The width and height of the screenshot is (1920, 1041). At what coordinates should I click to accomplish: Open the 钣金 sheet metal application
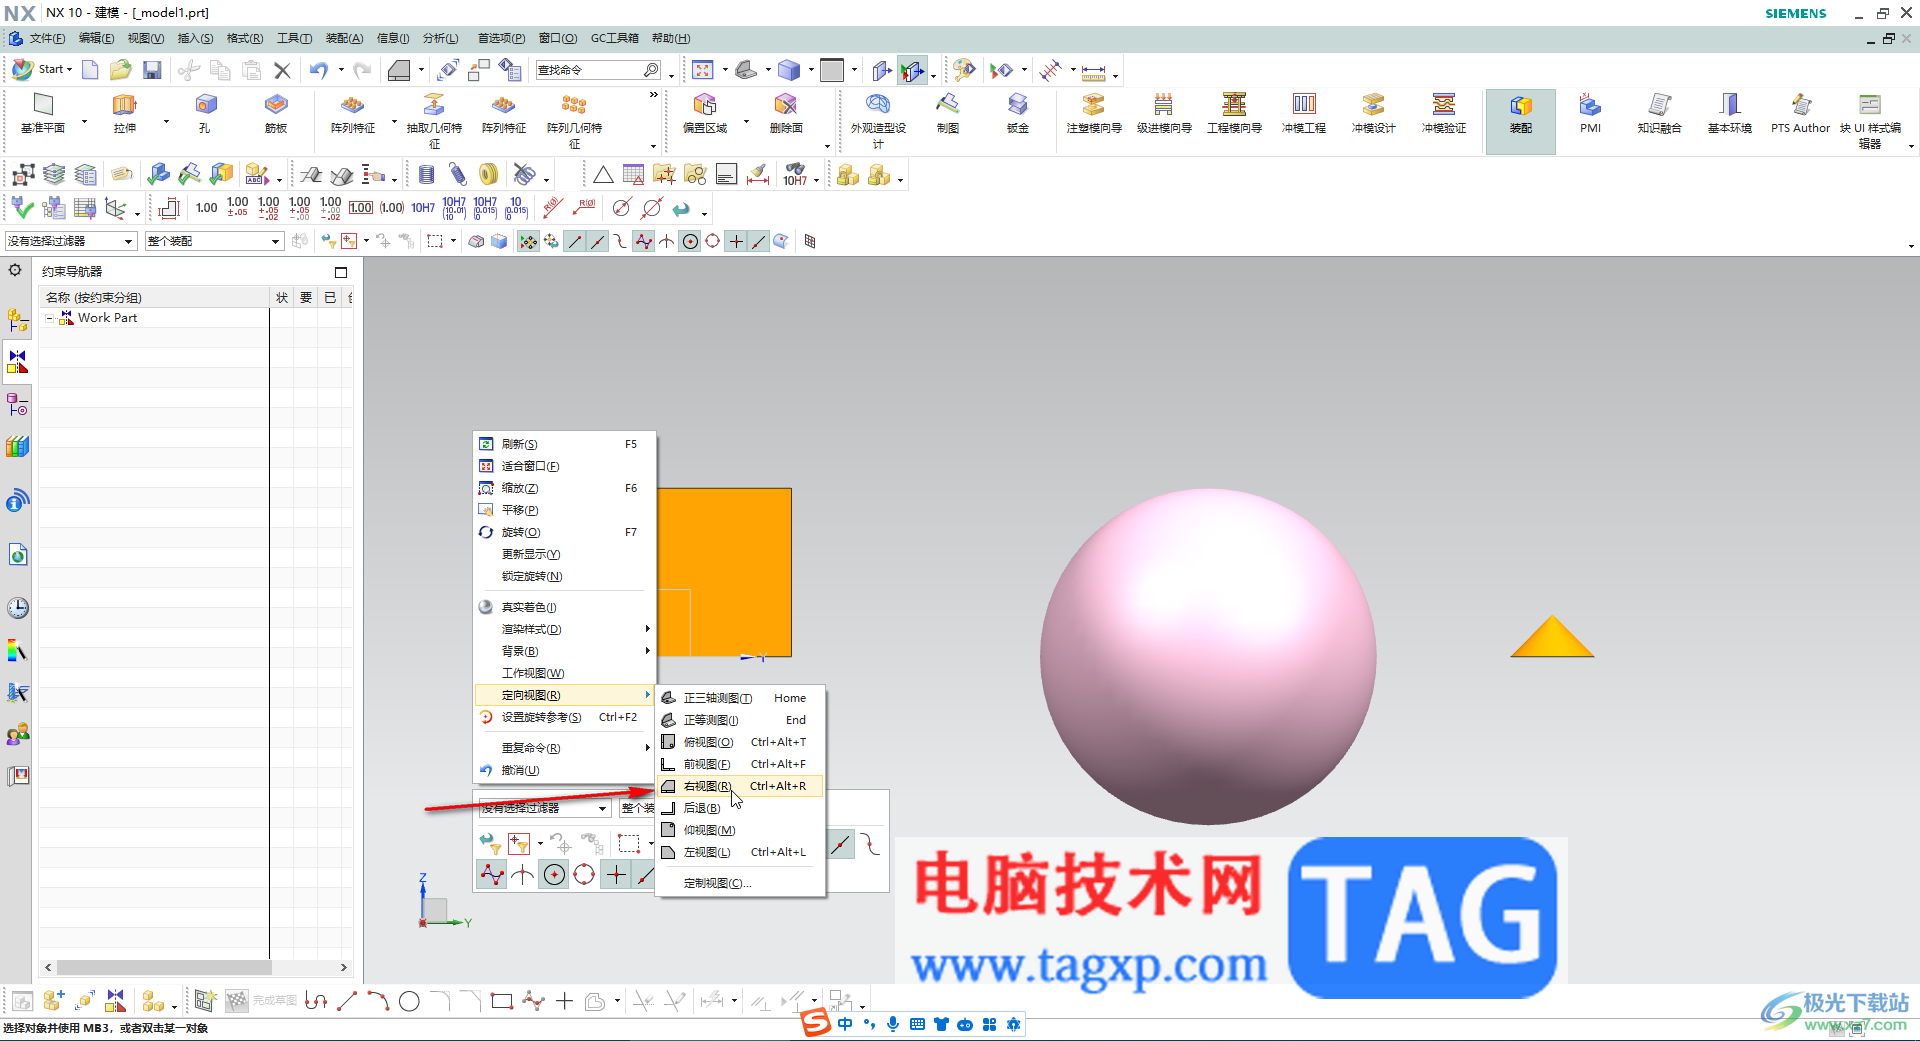click(1018, 113)
